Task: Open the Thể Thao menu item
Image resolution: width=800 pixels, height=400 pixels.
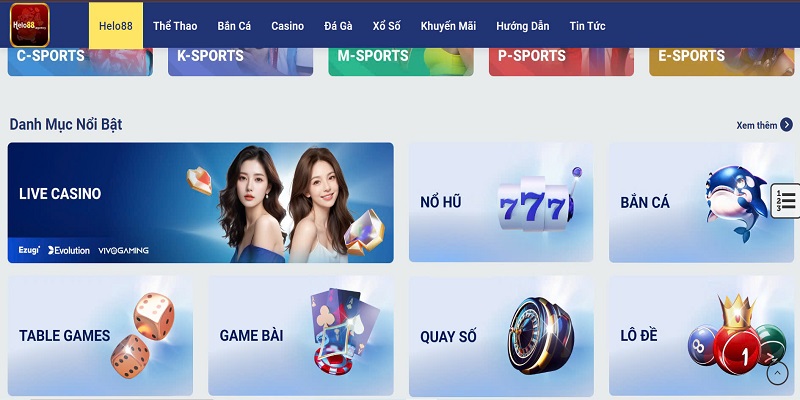Action: point(175,26)
